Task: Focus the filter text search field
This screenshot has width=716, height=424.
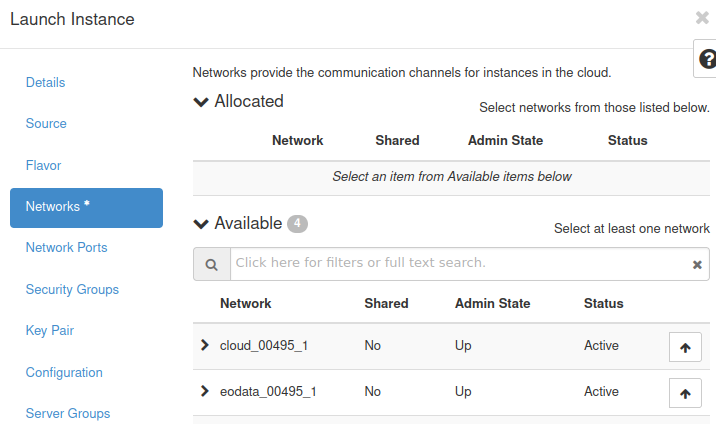Action: [x=460, y=263]
